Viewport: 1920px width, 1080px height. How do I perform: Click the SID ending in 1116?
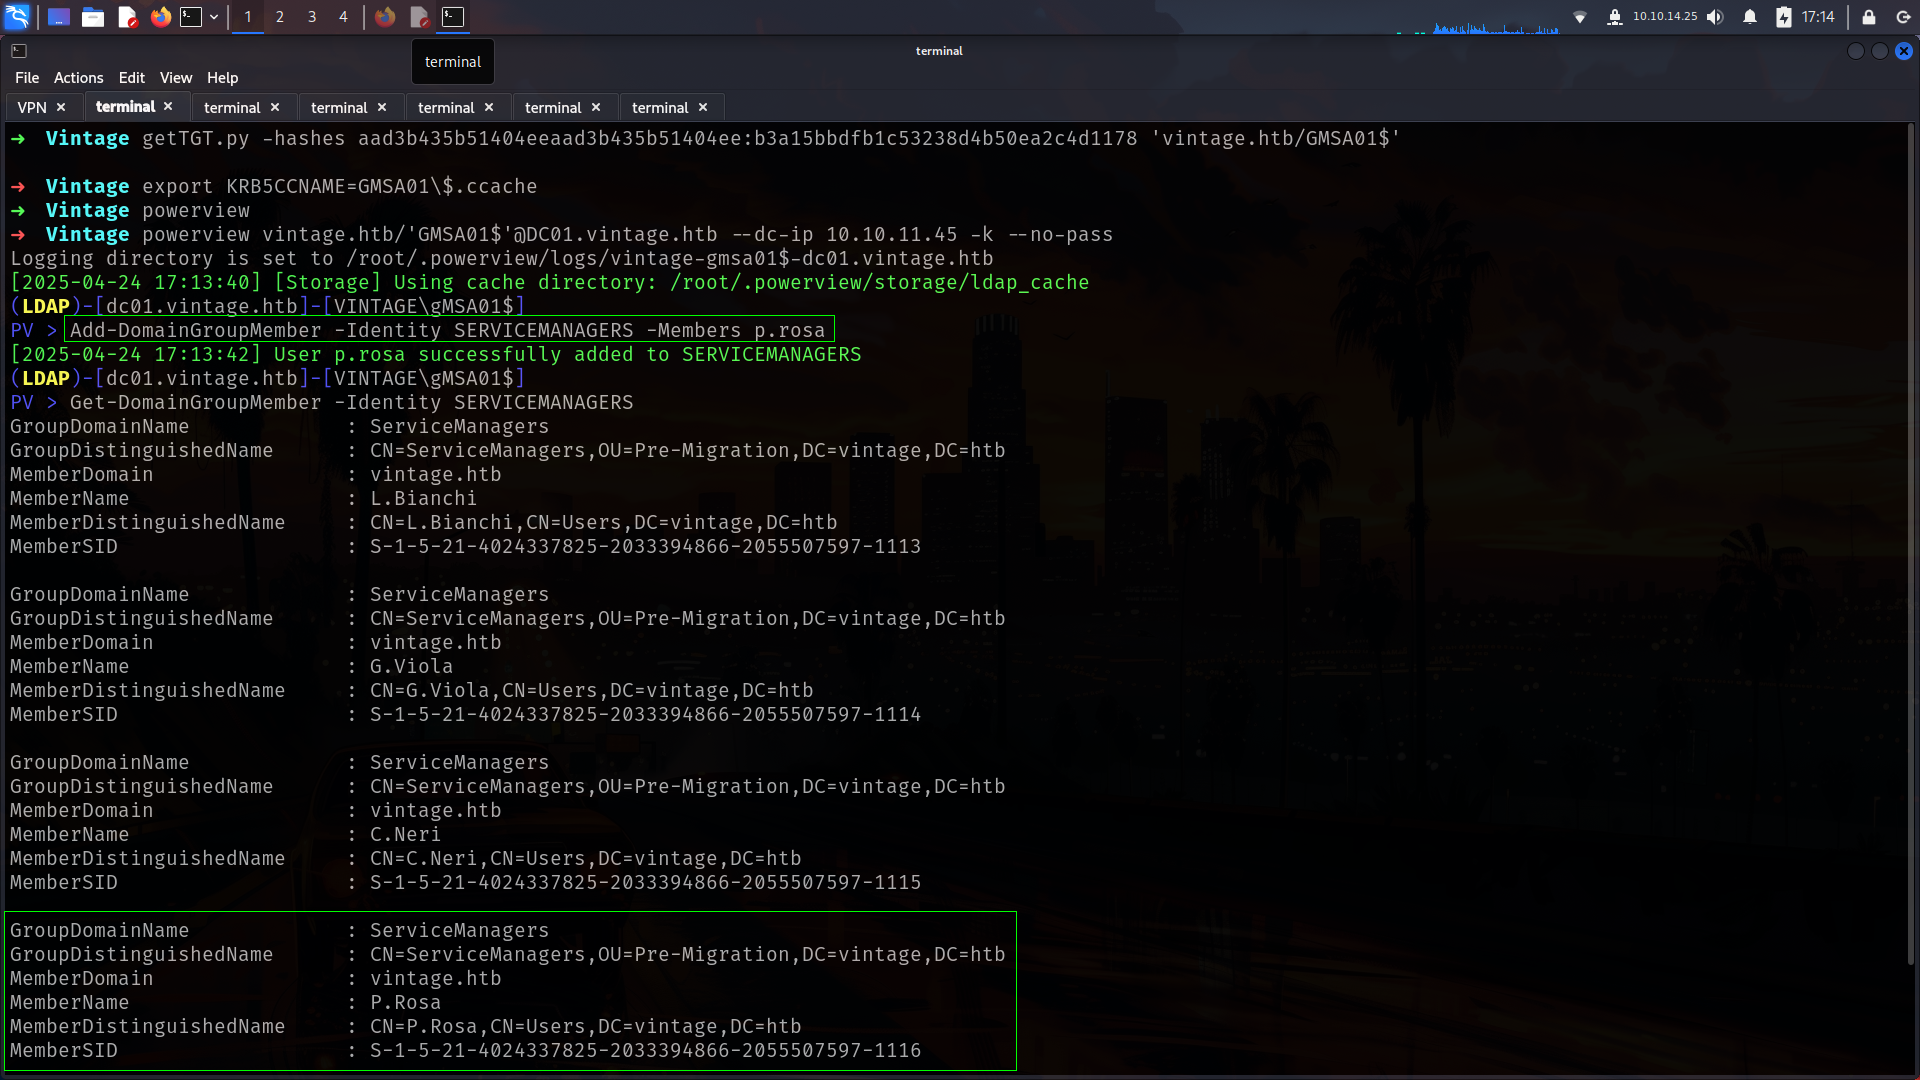[646, 1050]
